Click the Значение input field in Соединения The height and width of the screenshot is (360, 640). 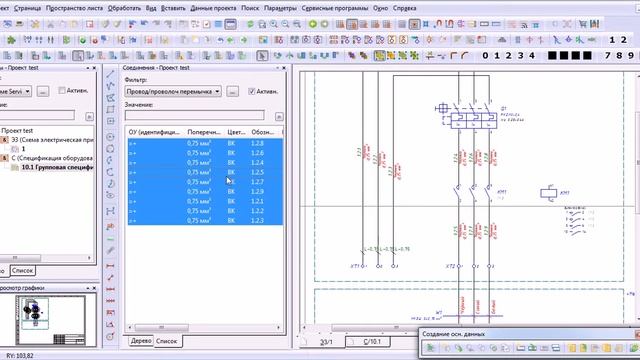(x=195, y=116)
